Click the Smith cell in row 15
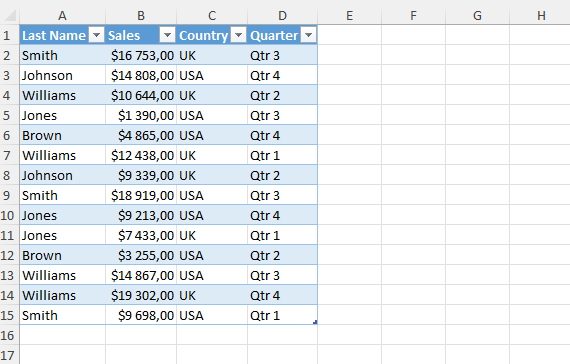This screenshot has width=570, height=364. 63,316
